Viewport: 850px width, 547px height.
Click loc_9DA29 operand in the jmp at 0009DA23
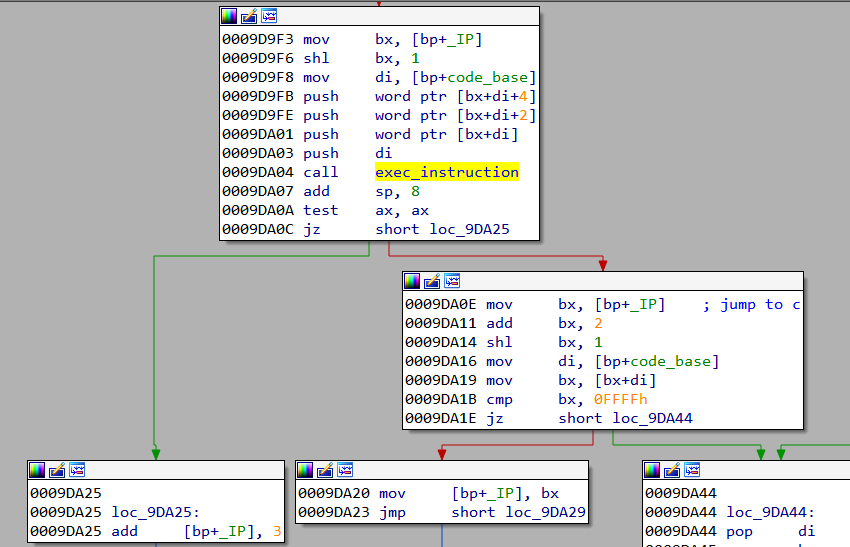pos(546,512)
